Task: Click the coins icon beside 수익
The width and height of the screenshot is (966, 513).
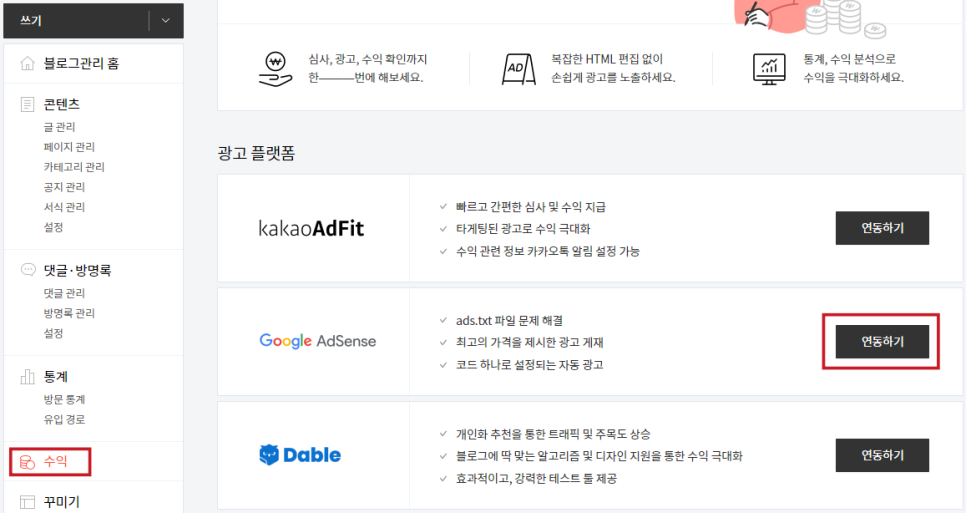Action: tap(28, 462)
